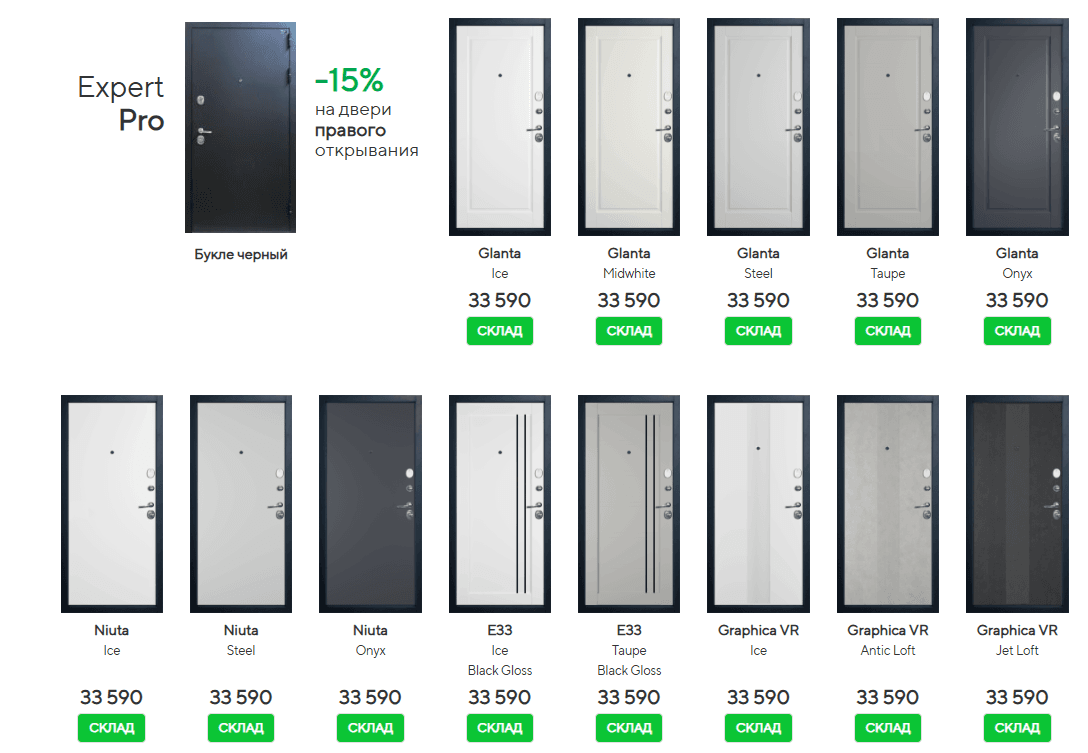
Task: Click СКЛАД button below Niuta Ice
Action: (112, 728)
